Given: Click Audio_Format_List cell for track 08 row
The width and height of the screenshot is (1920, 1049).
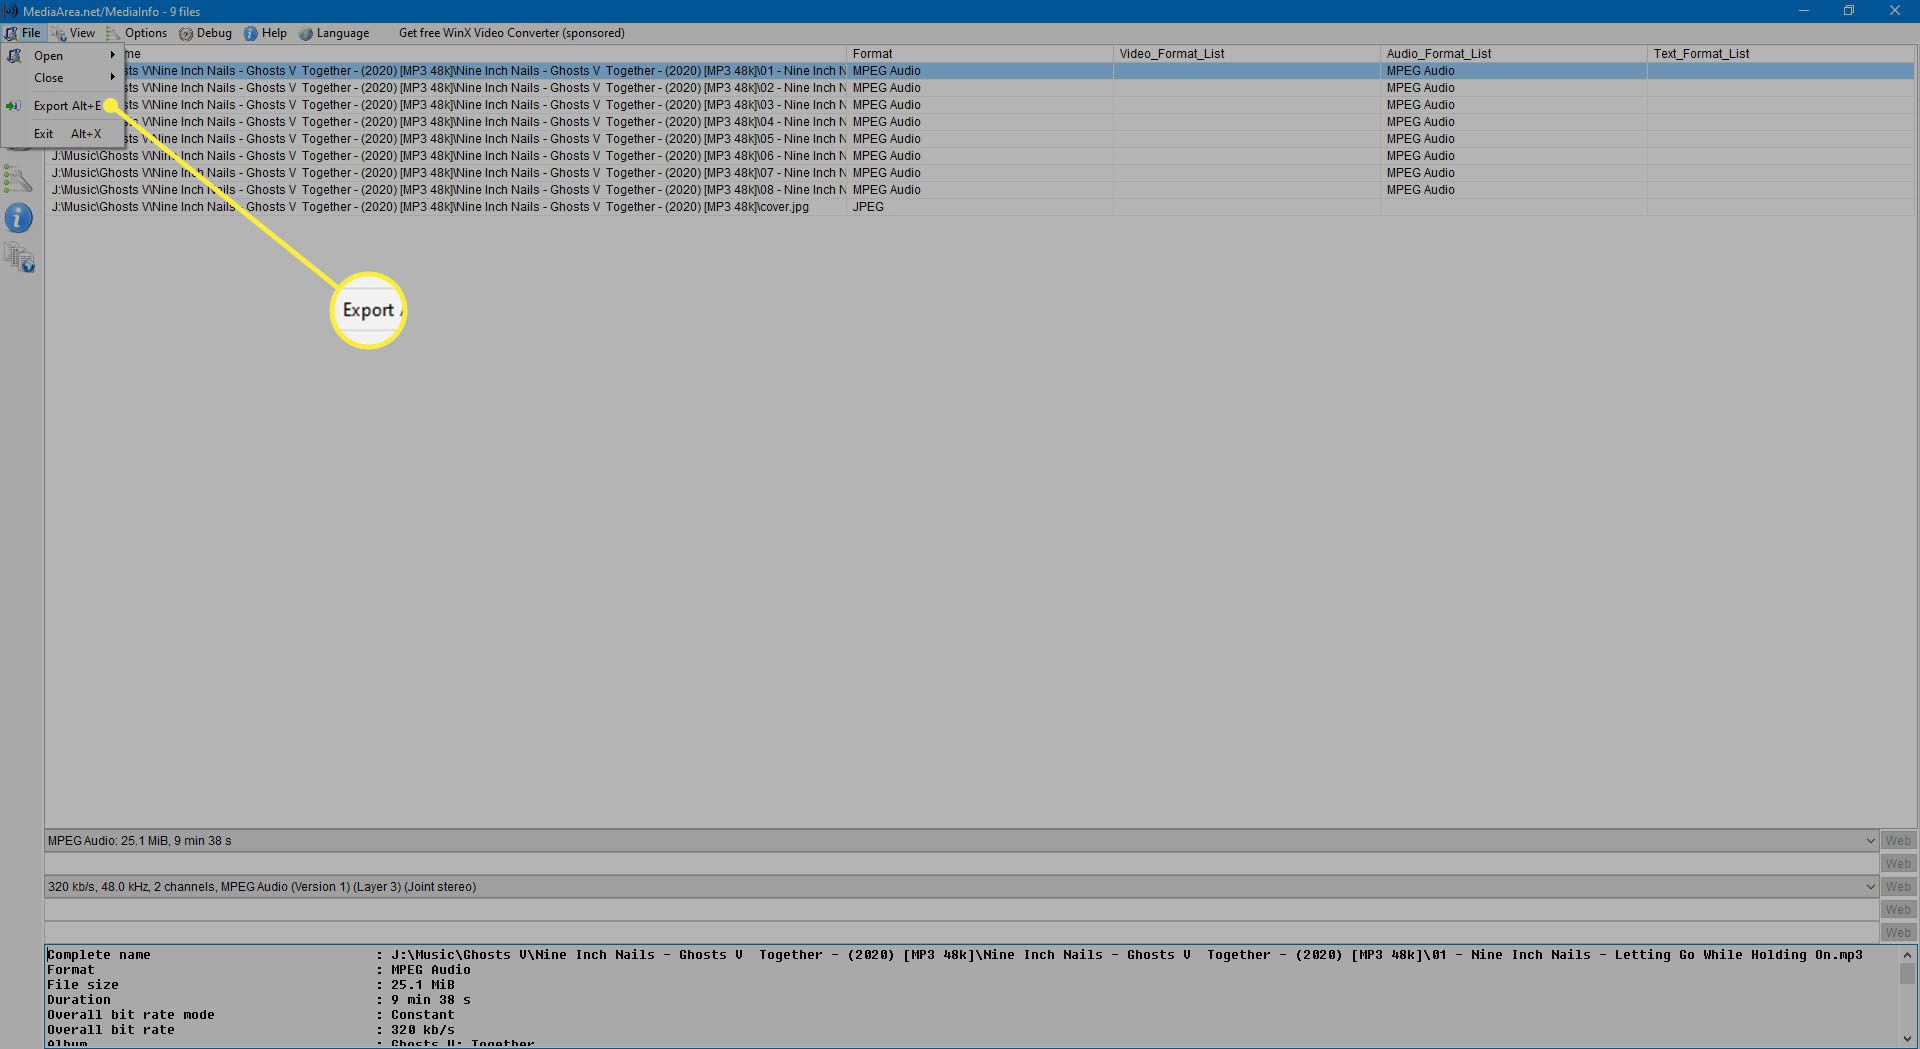Looking at the screenshot, I should pos(1513,190).
